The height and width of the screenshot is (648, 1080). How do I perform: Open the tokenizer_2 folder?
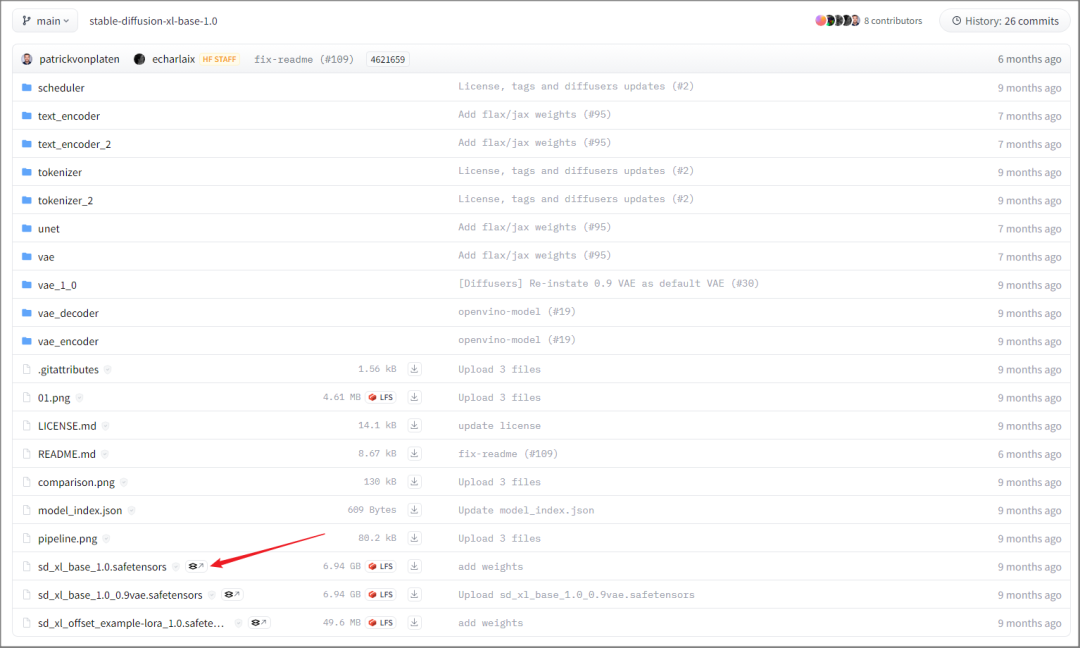click(x=65, y=200)
